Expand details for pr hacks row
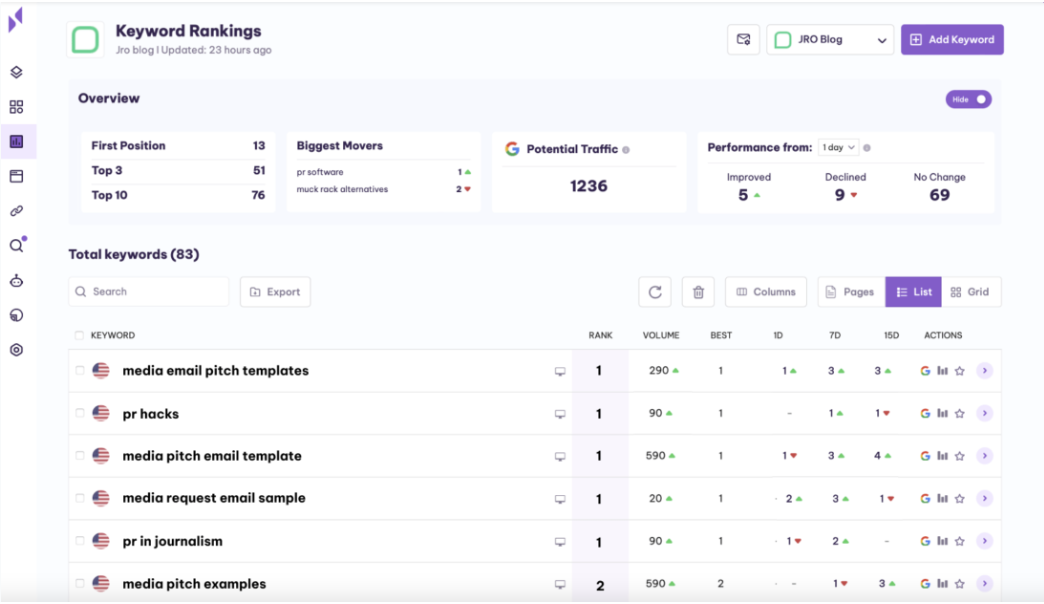 coord(985,413)
